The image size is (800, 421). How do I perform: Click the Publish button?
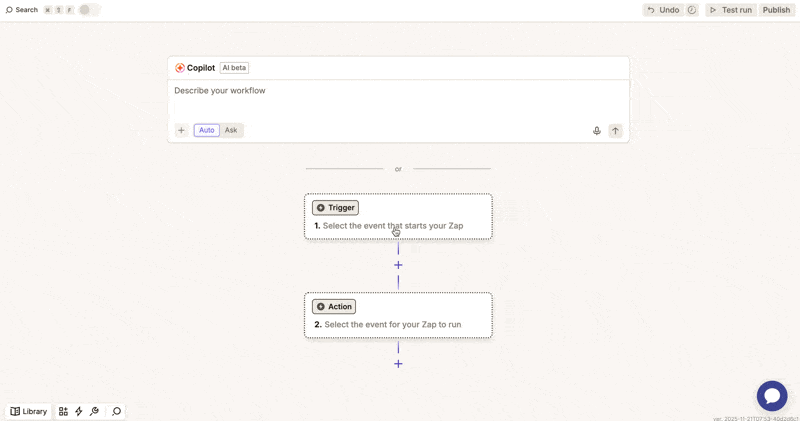click(x=776, y=10)
